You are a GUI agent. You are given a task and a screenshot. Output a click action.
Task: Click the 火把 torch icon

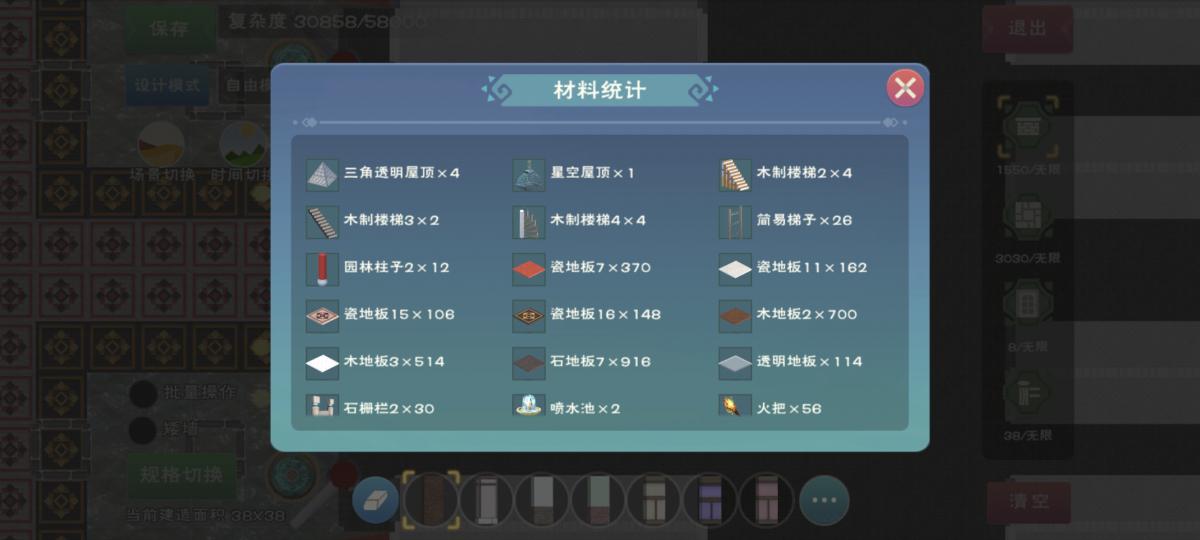click(735, 406)
